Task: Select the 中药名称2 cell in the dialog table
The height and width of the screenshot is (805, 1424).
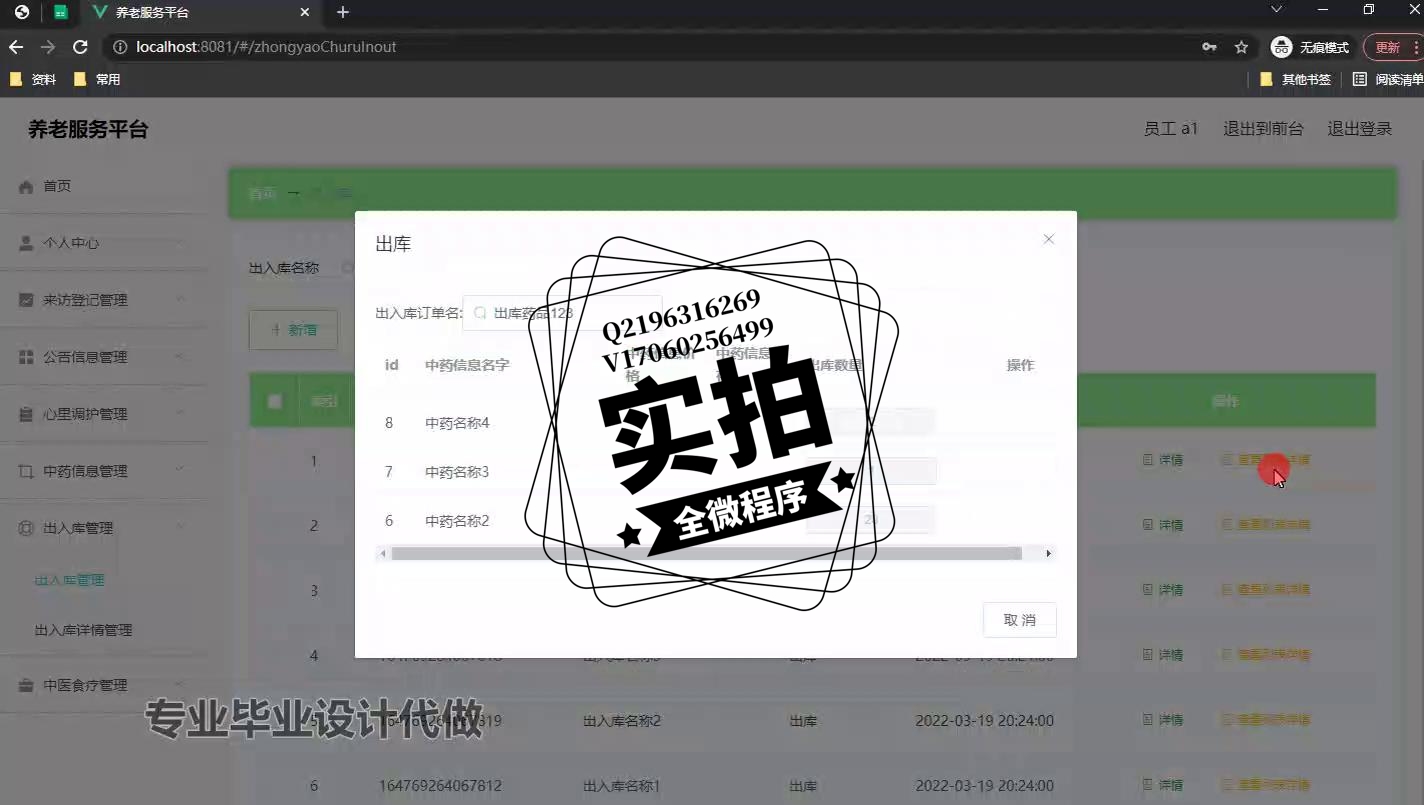Action: (457, 521)
